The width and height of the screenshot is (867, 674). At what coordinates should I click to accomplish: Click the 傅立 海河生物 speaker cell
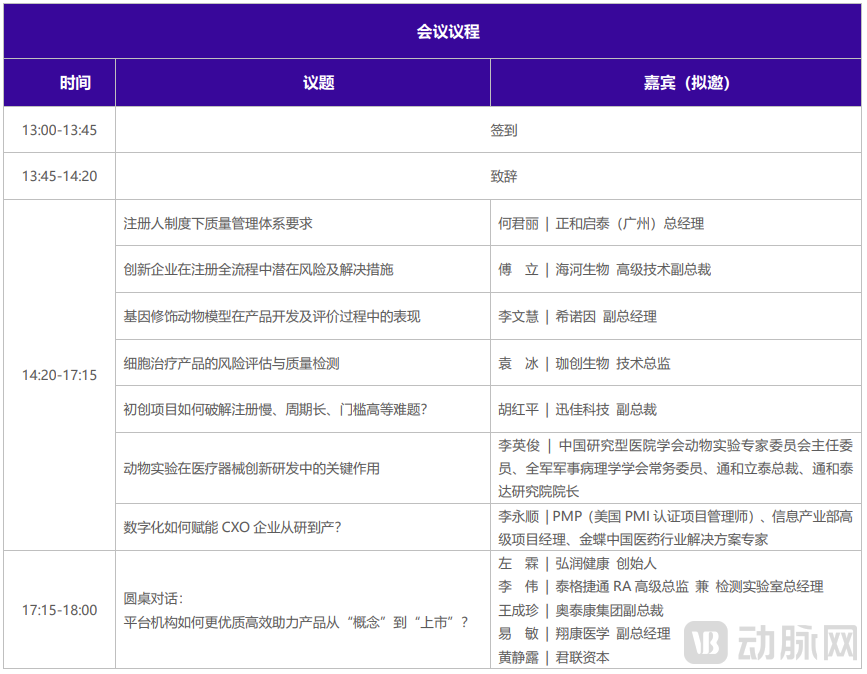(609, 270)
